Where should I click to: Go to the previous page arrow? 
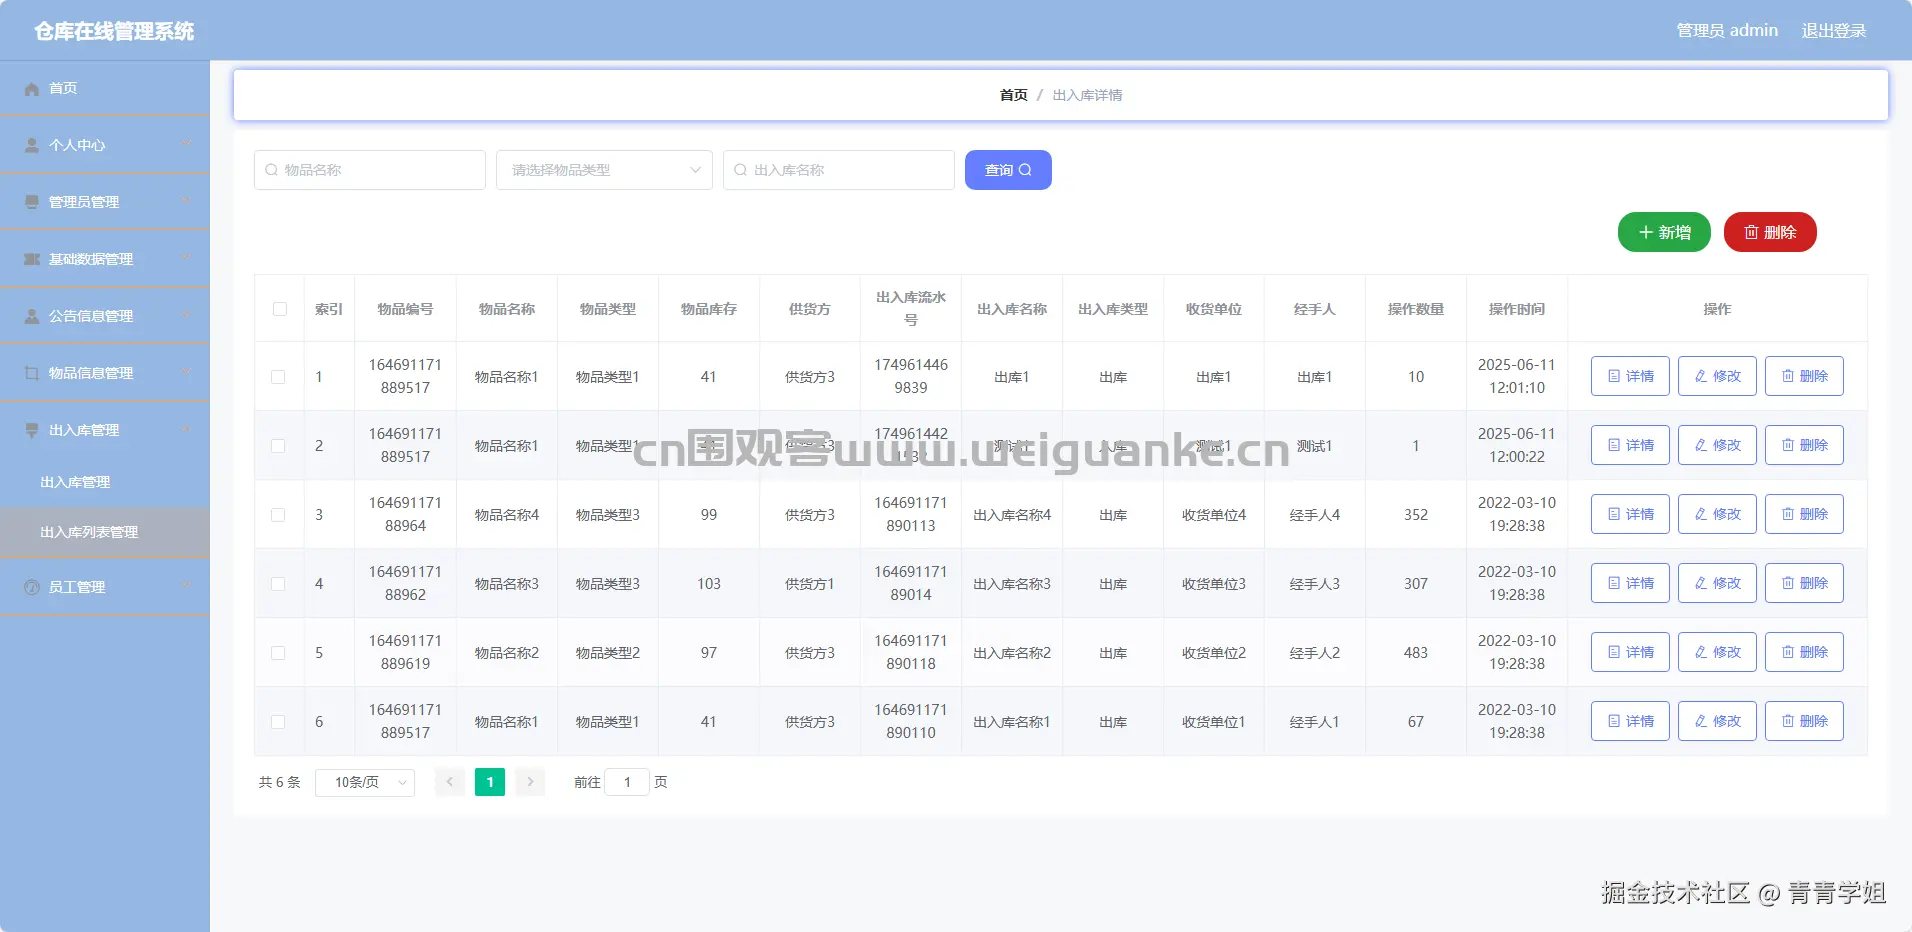(450, 783)
